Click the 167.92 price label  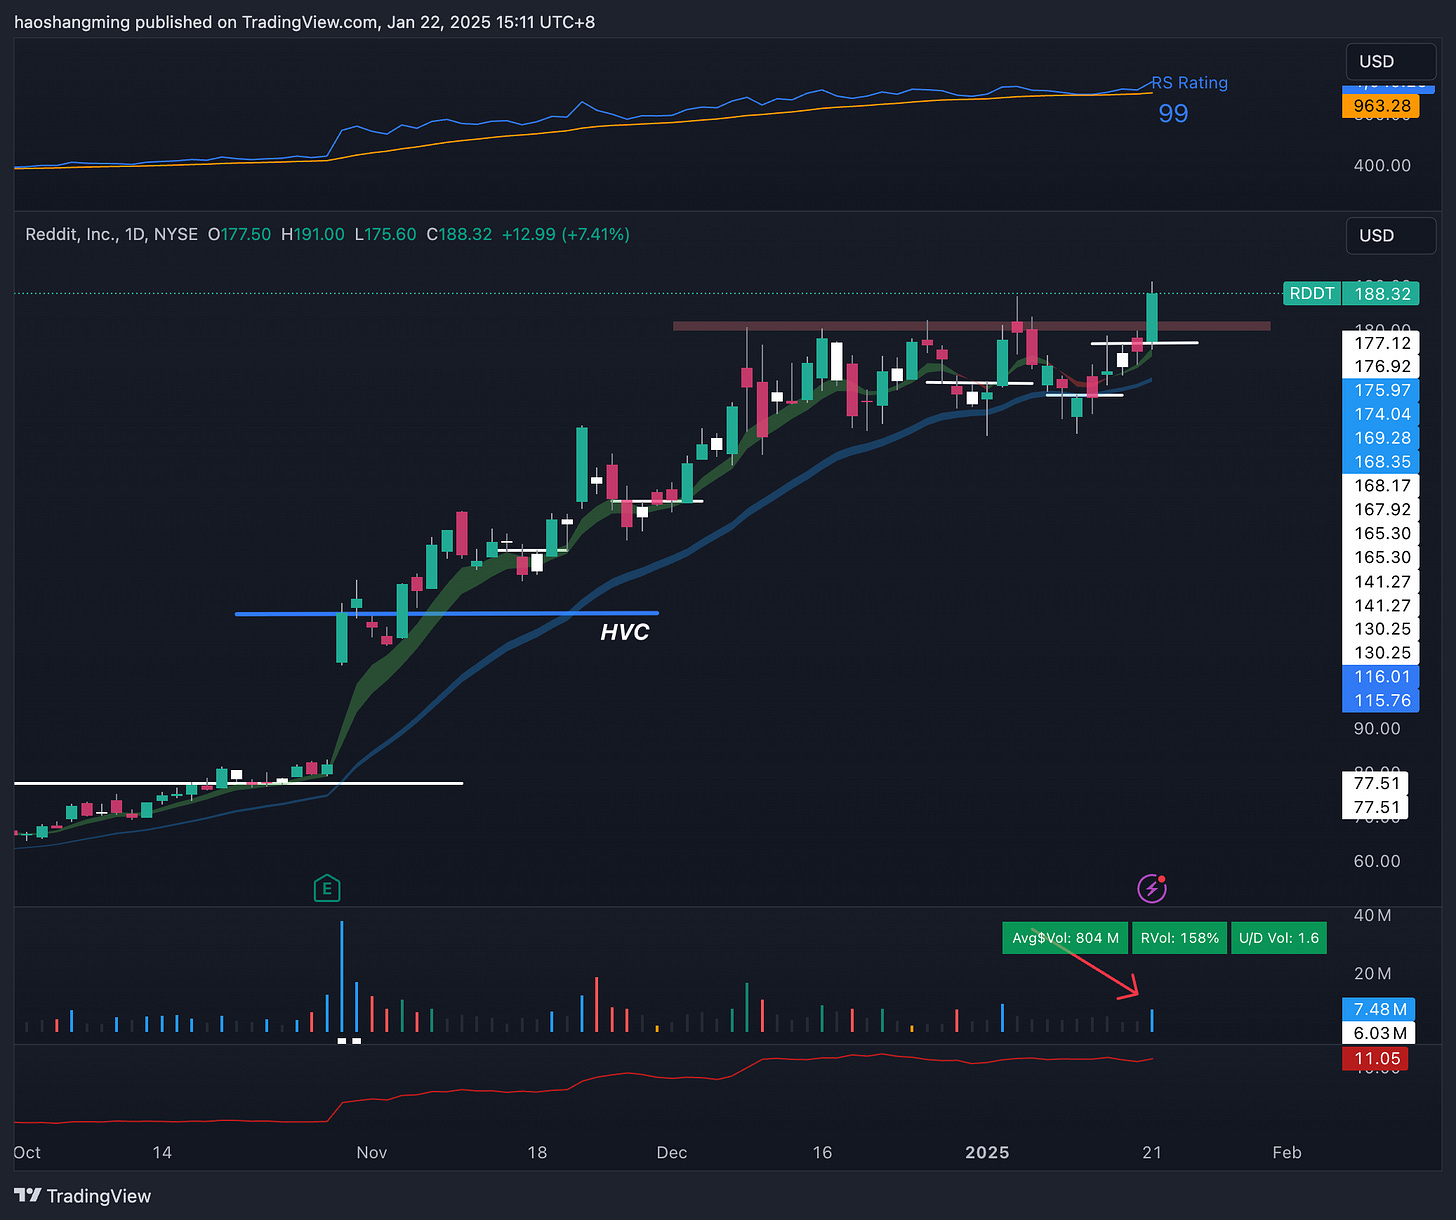click(1381, 510)
